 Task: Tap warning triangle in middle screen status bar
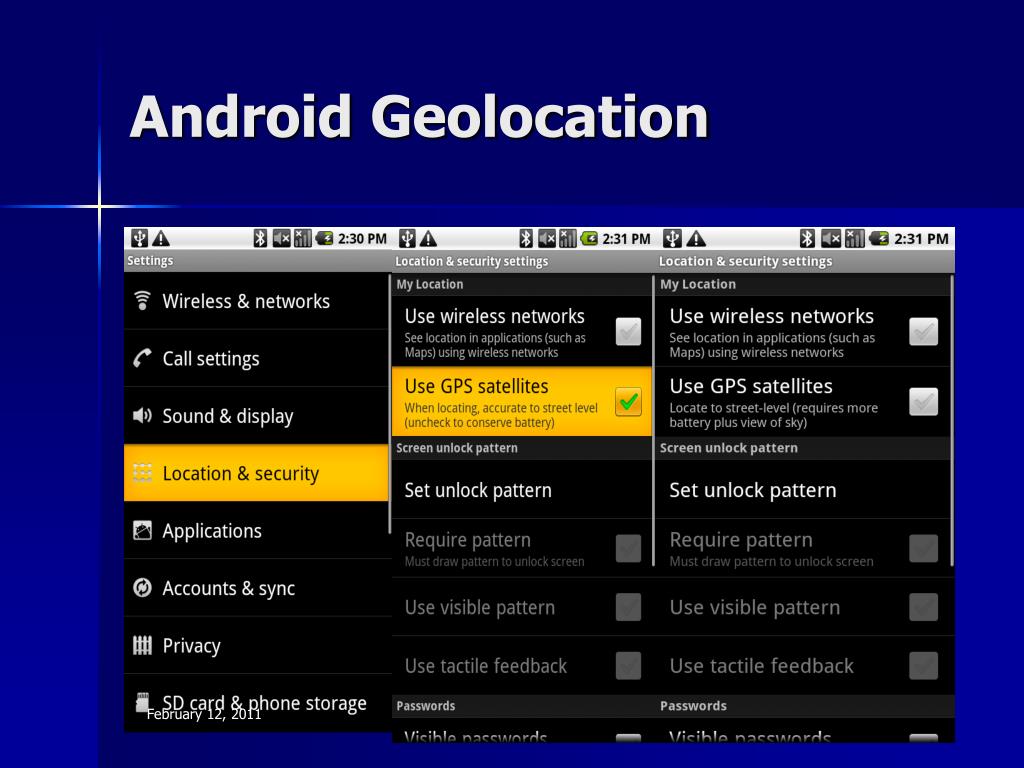428,238
